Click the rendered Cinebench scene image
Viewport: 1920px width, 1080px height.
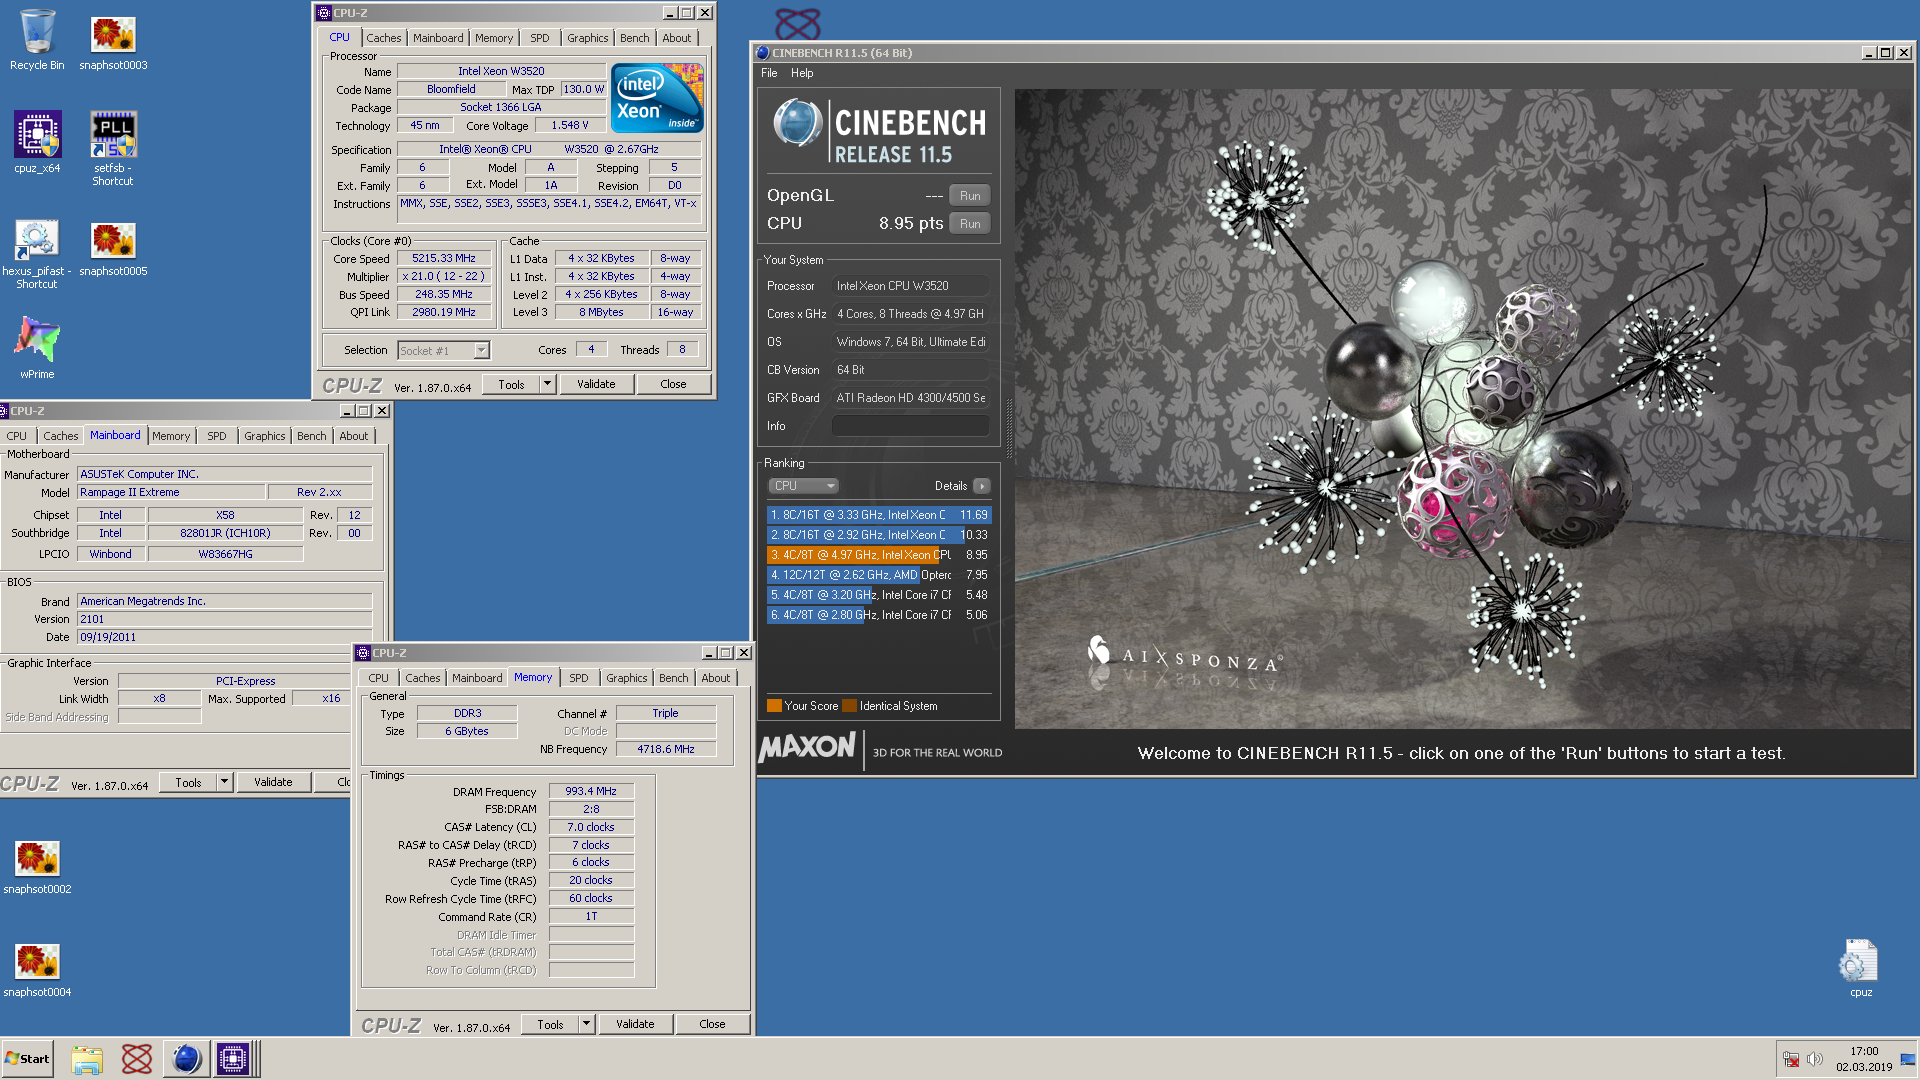(1463, 408)
